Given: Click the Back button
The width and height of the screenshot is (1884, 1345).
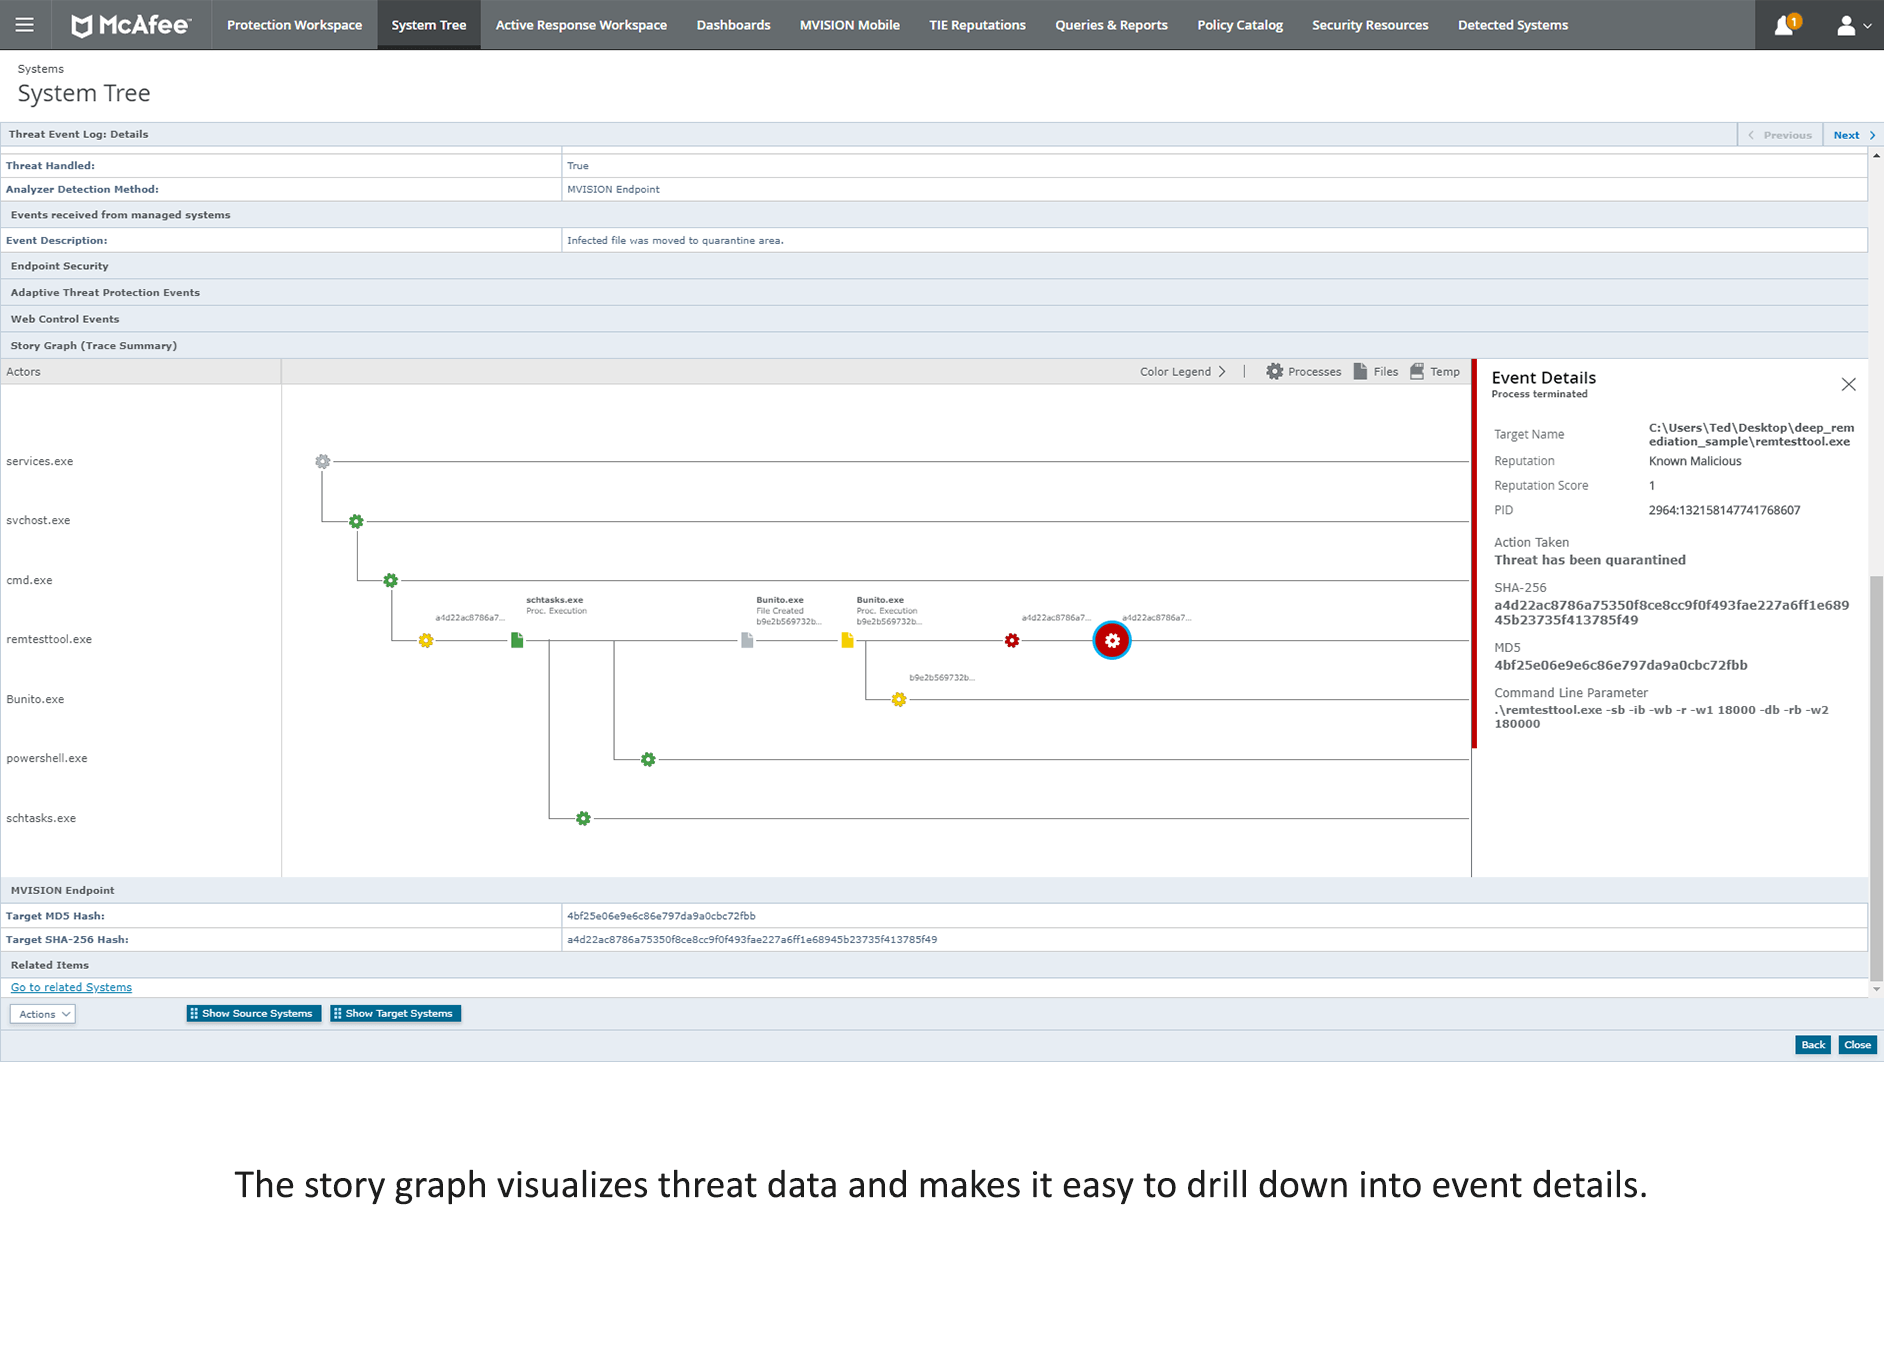Looking at the screenshot, I should (1813, 1045).
